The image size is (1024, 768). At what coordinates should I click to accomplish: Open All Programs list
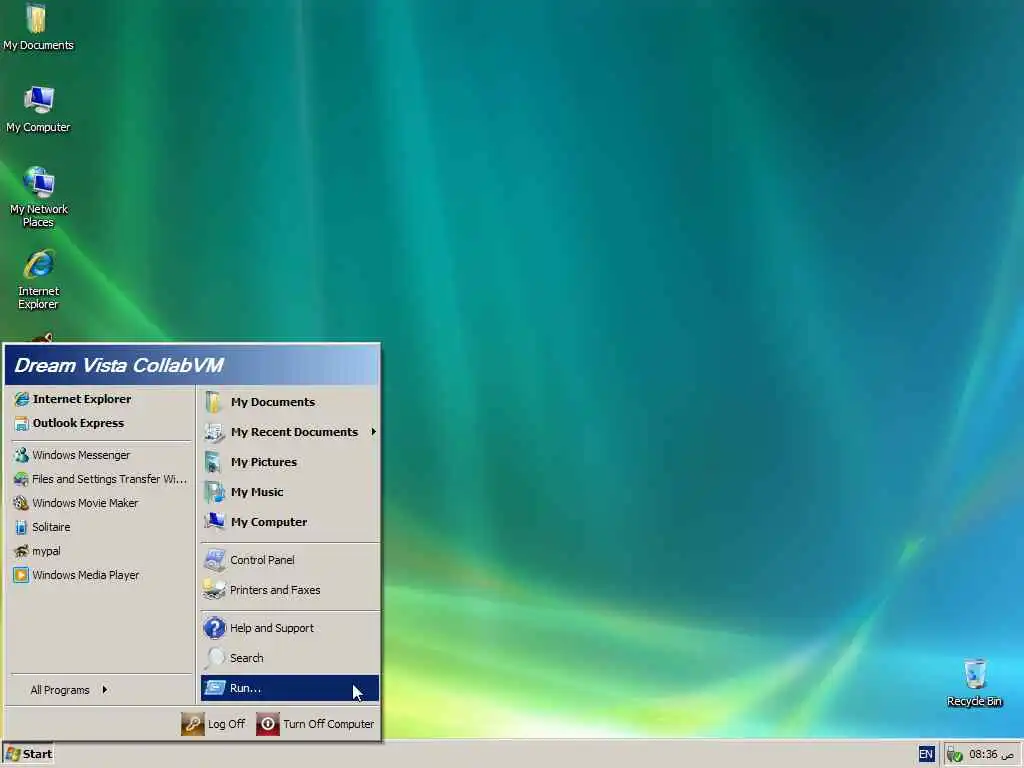68,690
